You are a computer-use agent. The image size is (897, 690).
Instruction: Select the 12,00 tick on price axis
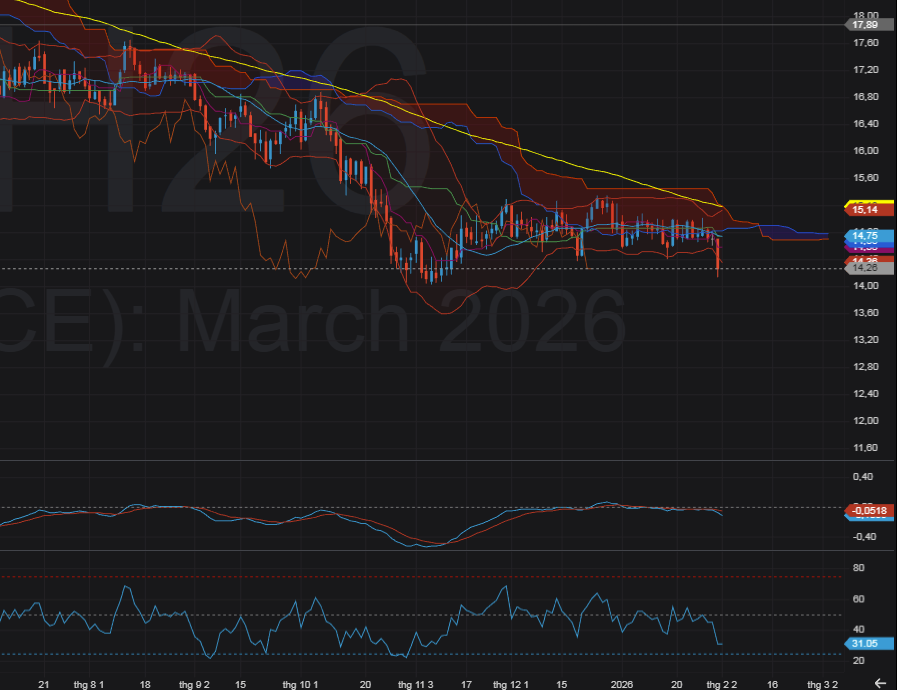(x=865, y=420)
